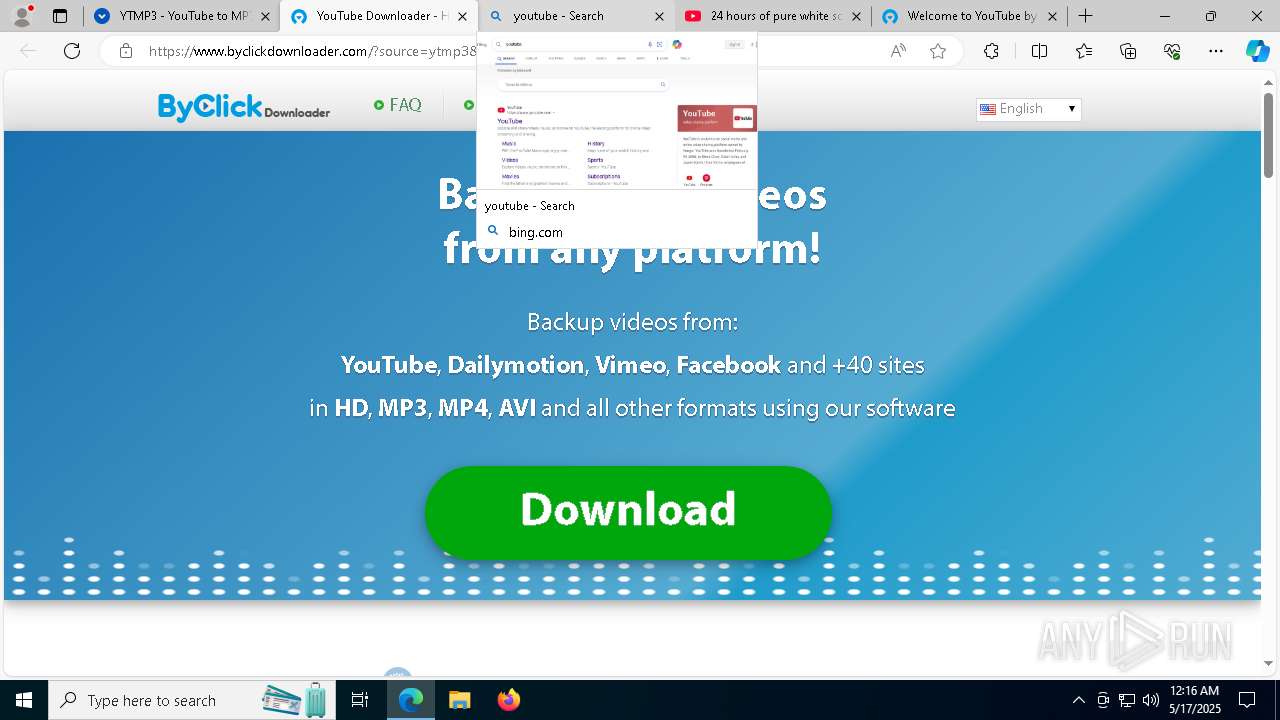The height and width of the screenshot is (720, 1280).
Task: Activate Read aloud icon
Action: pos(898,51)
